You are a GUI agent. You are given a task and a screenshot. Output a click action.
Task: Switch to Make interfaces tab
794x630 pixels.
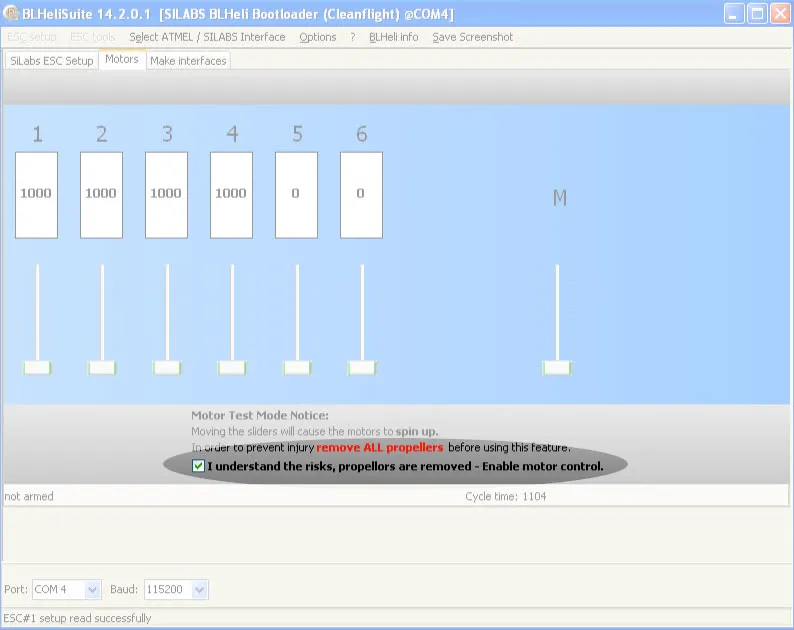[x=188, y=61]
